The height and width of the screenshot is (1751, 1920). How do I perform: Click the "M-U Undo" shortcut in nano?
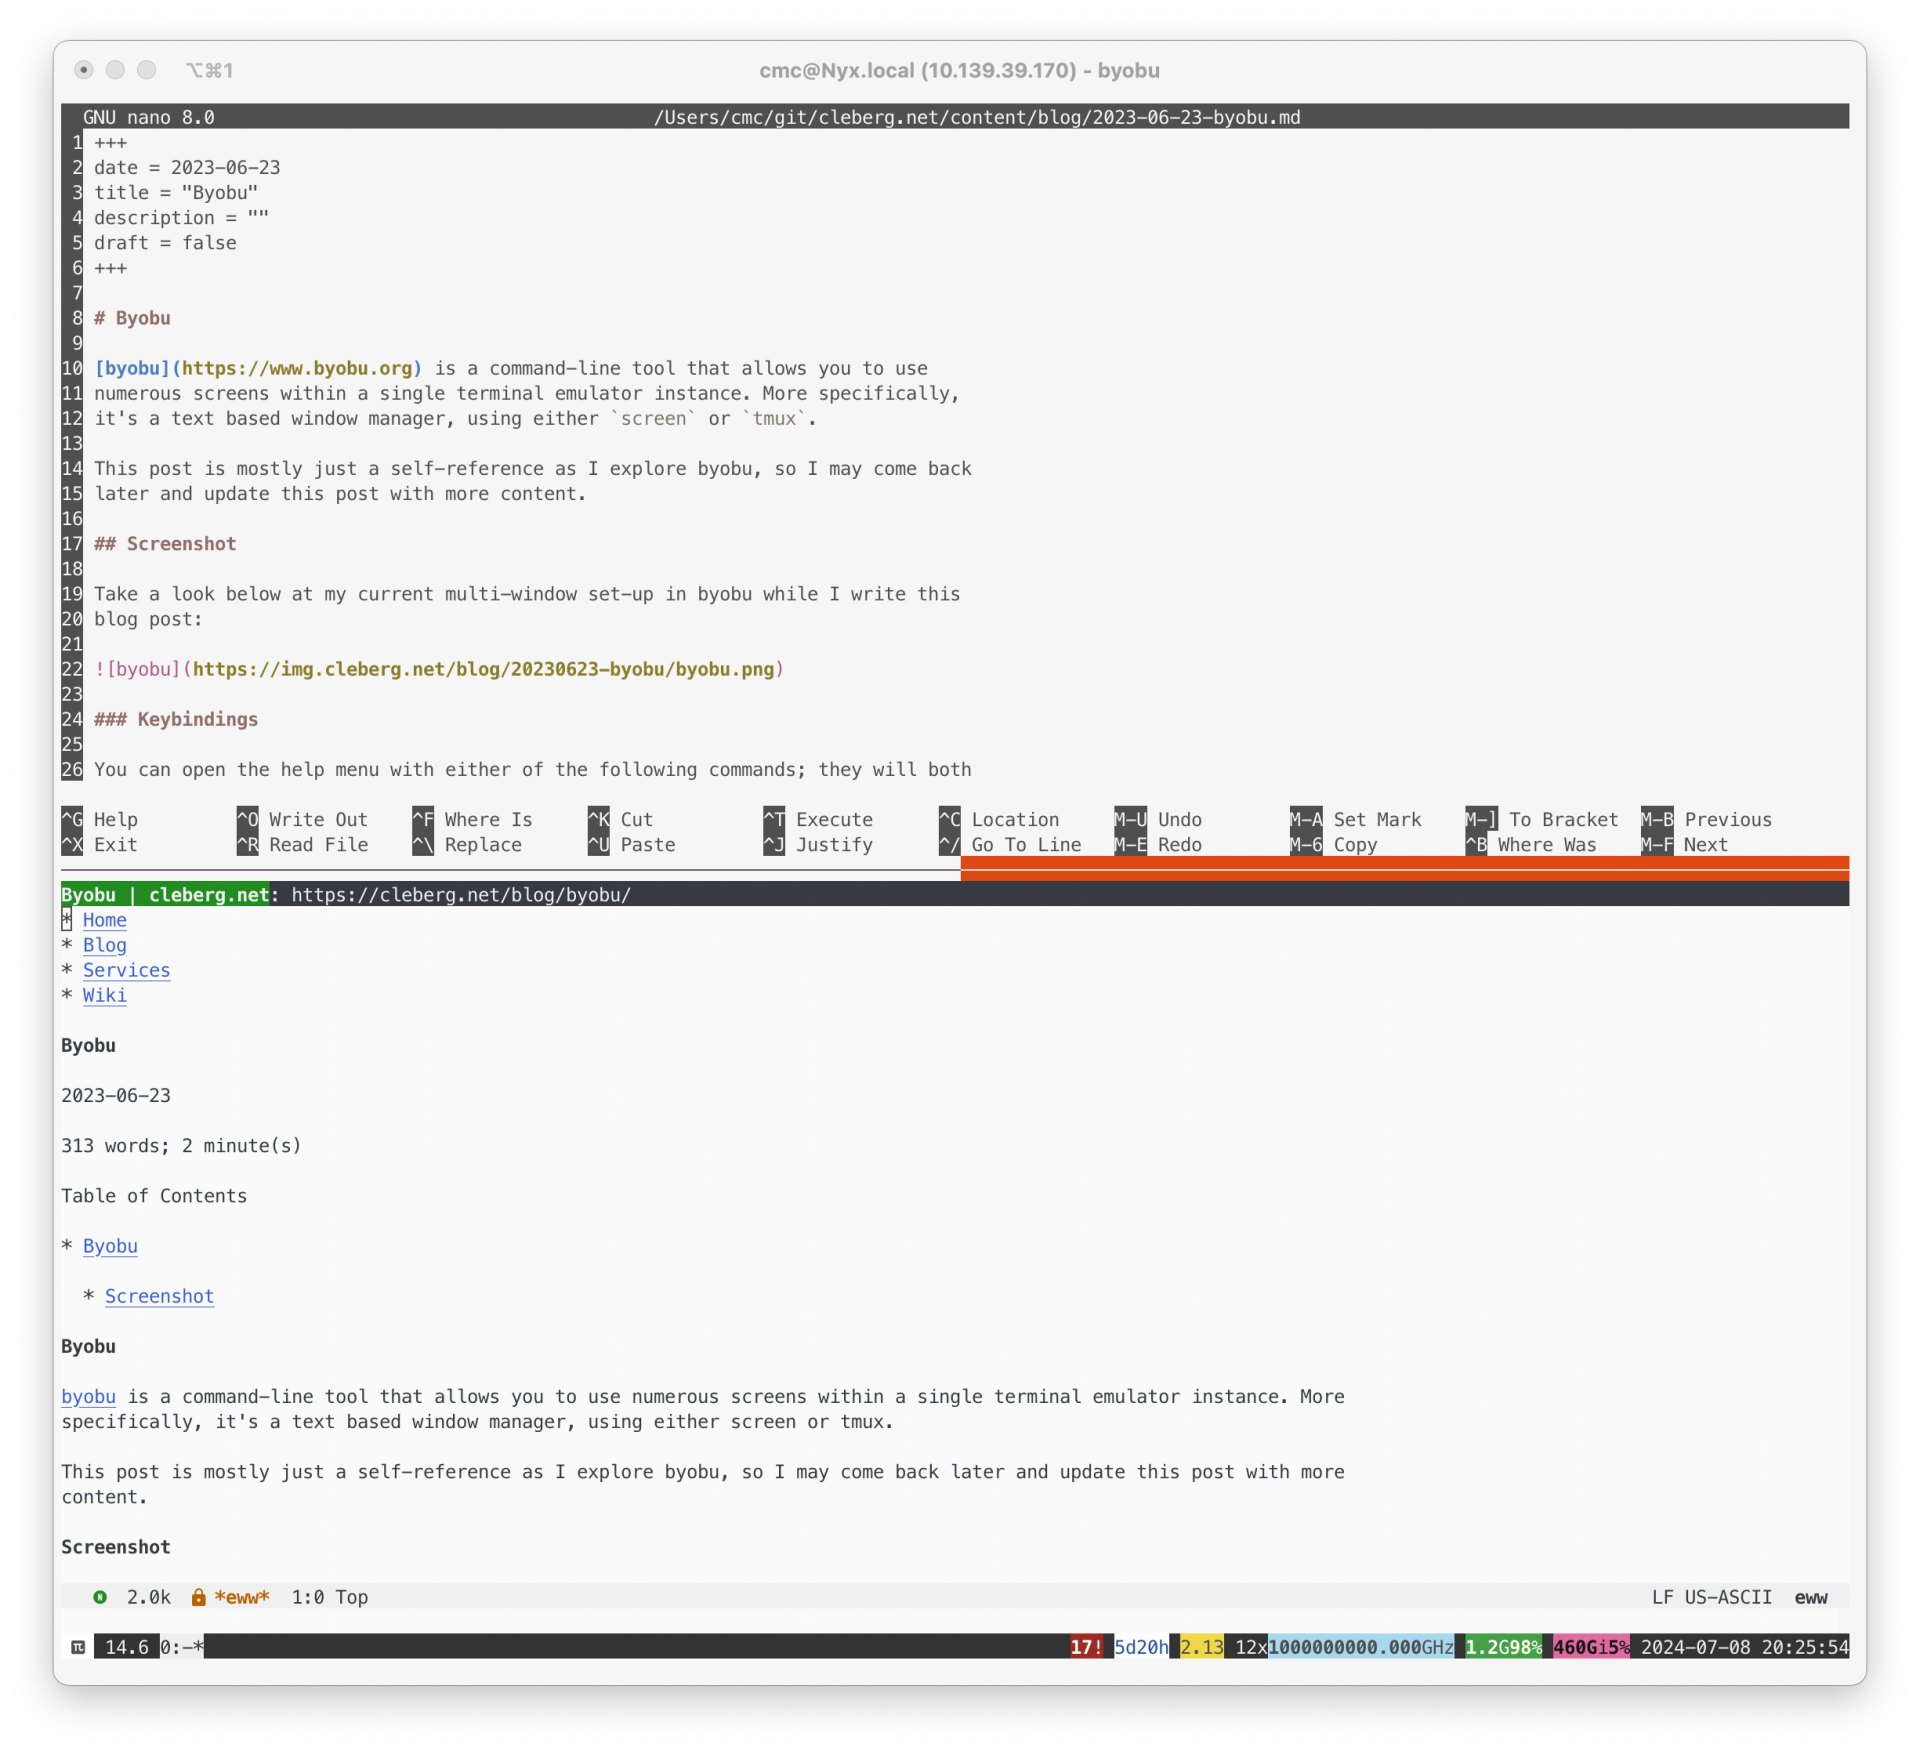pos(1158,819)
